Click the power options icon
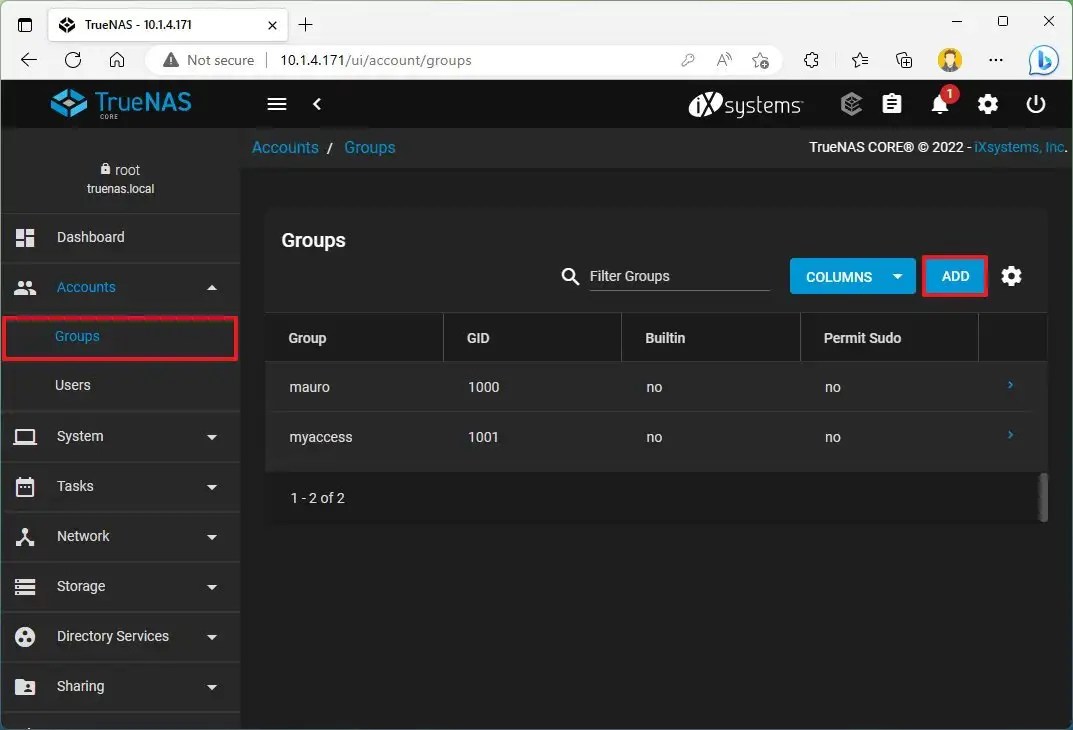The height and width of the screenshot is (730, 1073). coord(1036,104)
